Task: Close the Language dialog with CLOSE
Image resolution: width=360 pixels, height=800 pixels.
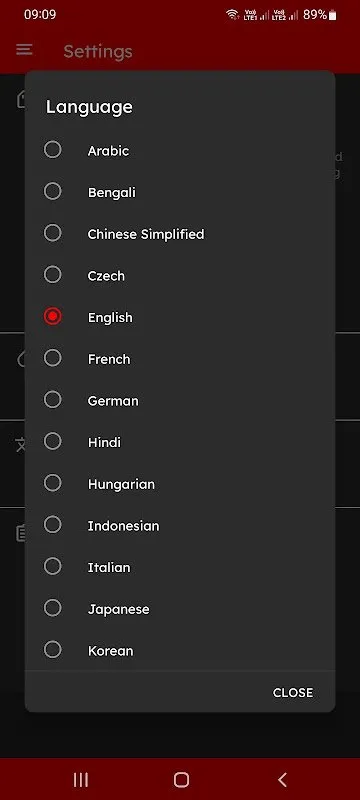Action: point(293,692)
